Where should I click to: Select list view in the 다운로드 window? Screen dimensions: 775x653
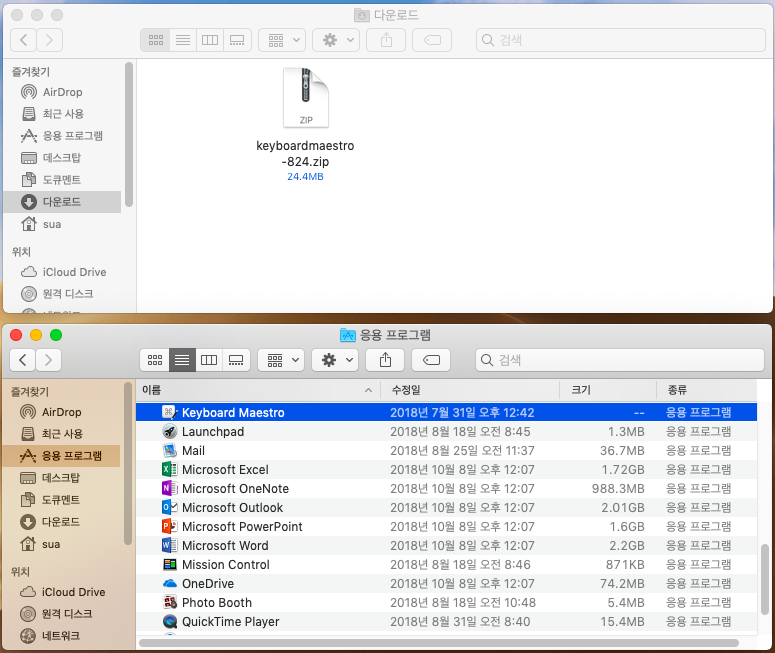tap(183, 40)
